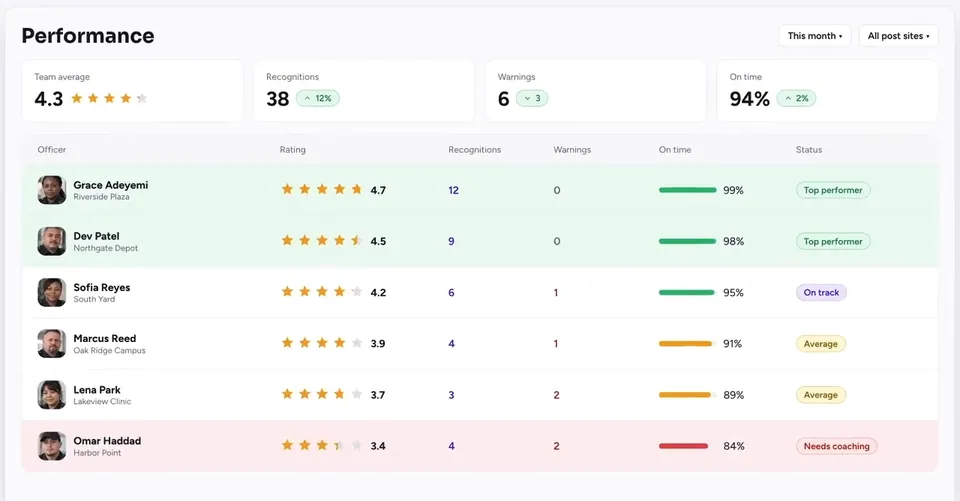The width and height of the screenshot is (960, 501).
Task: Sort by the Warnings column header
Action: point(572,149)
